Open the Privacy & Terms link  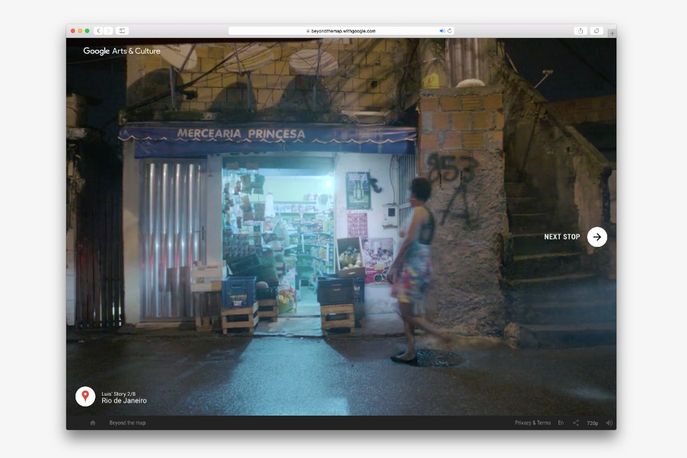(x=532, y=423)
